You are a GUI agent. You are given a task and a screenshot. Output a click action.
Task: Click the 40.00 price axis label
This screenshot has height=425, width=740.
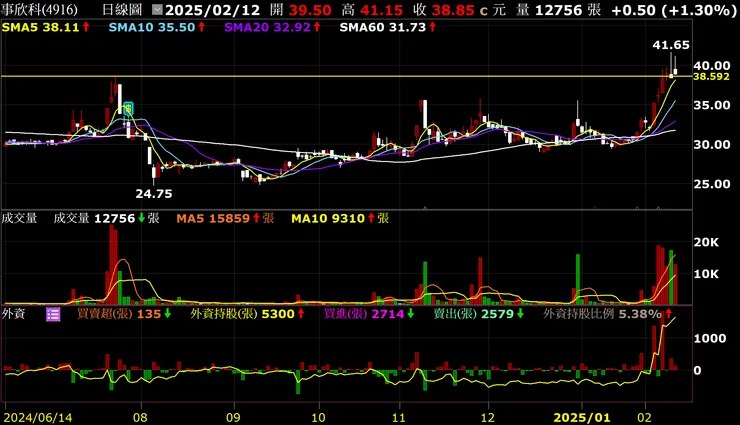[x=712, y=66]
